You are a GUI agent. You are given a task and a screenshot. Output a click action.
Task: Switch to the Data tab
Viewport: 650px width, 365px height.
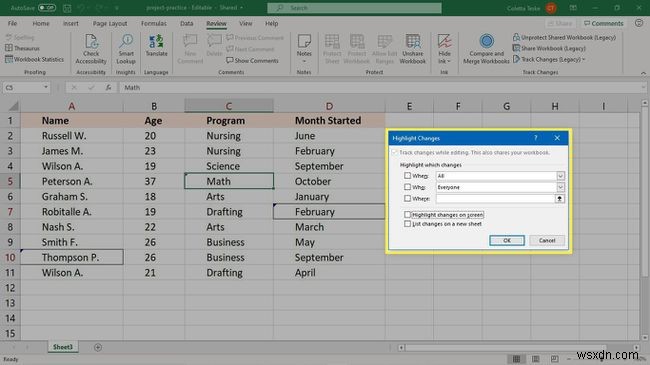(x=187, y=24)
